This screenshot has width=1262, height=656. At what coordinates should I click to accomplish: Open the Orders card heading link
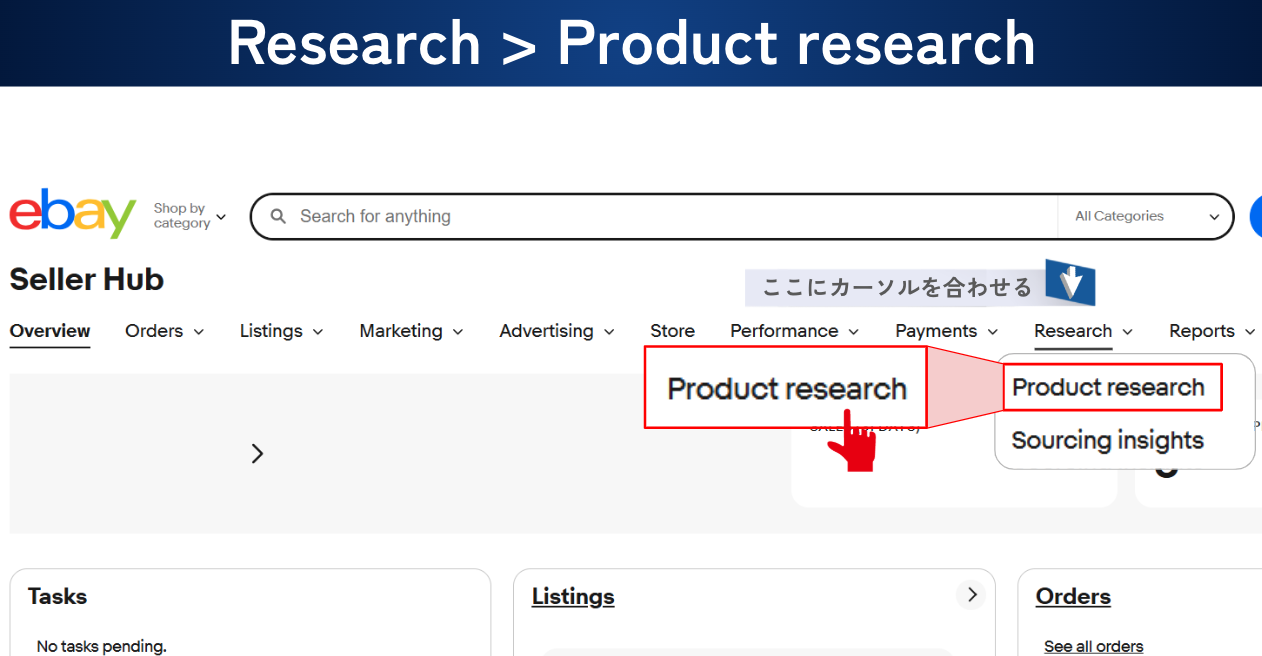[1073, 597]
